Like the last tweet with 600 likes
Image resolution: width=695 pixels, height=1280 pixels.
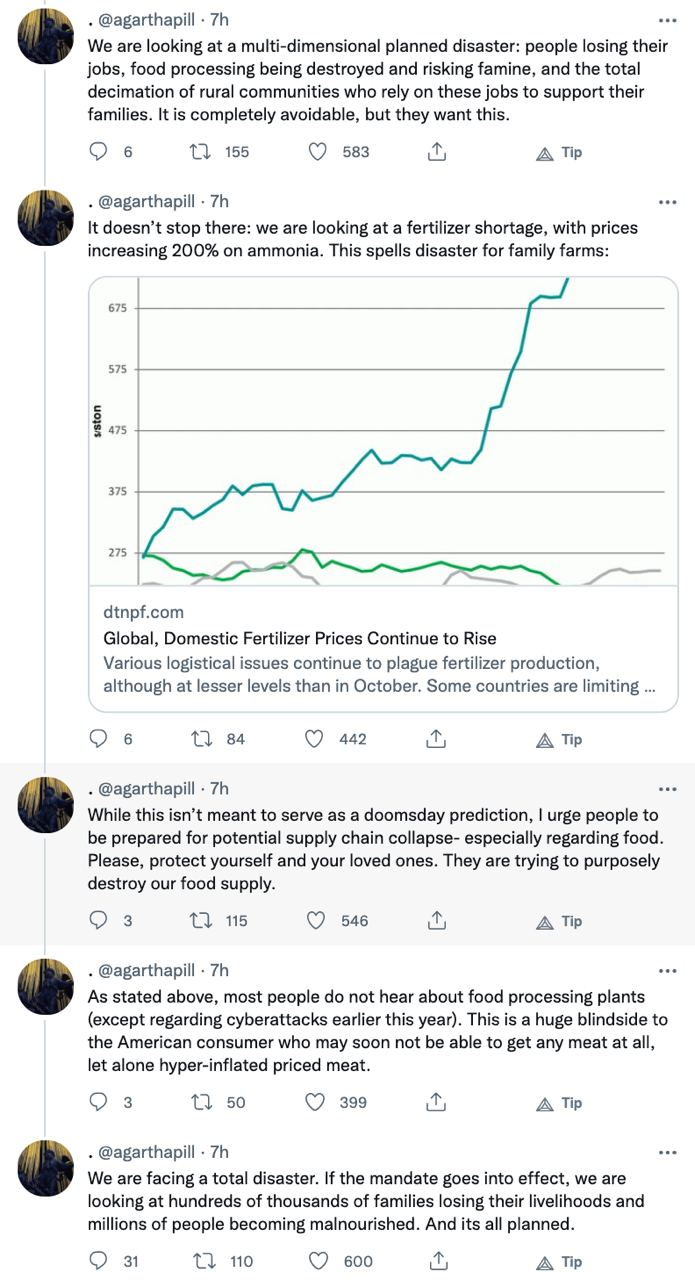point(316,1262)
